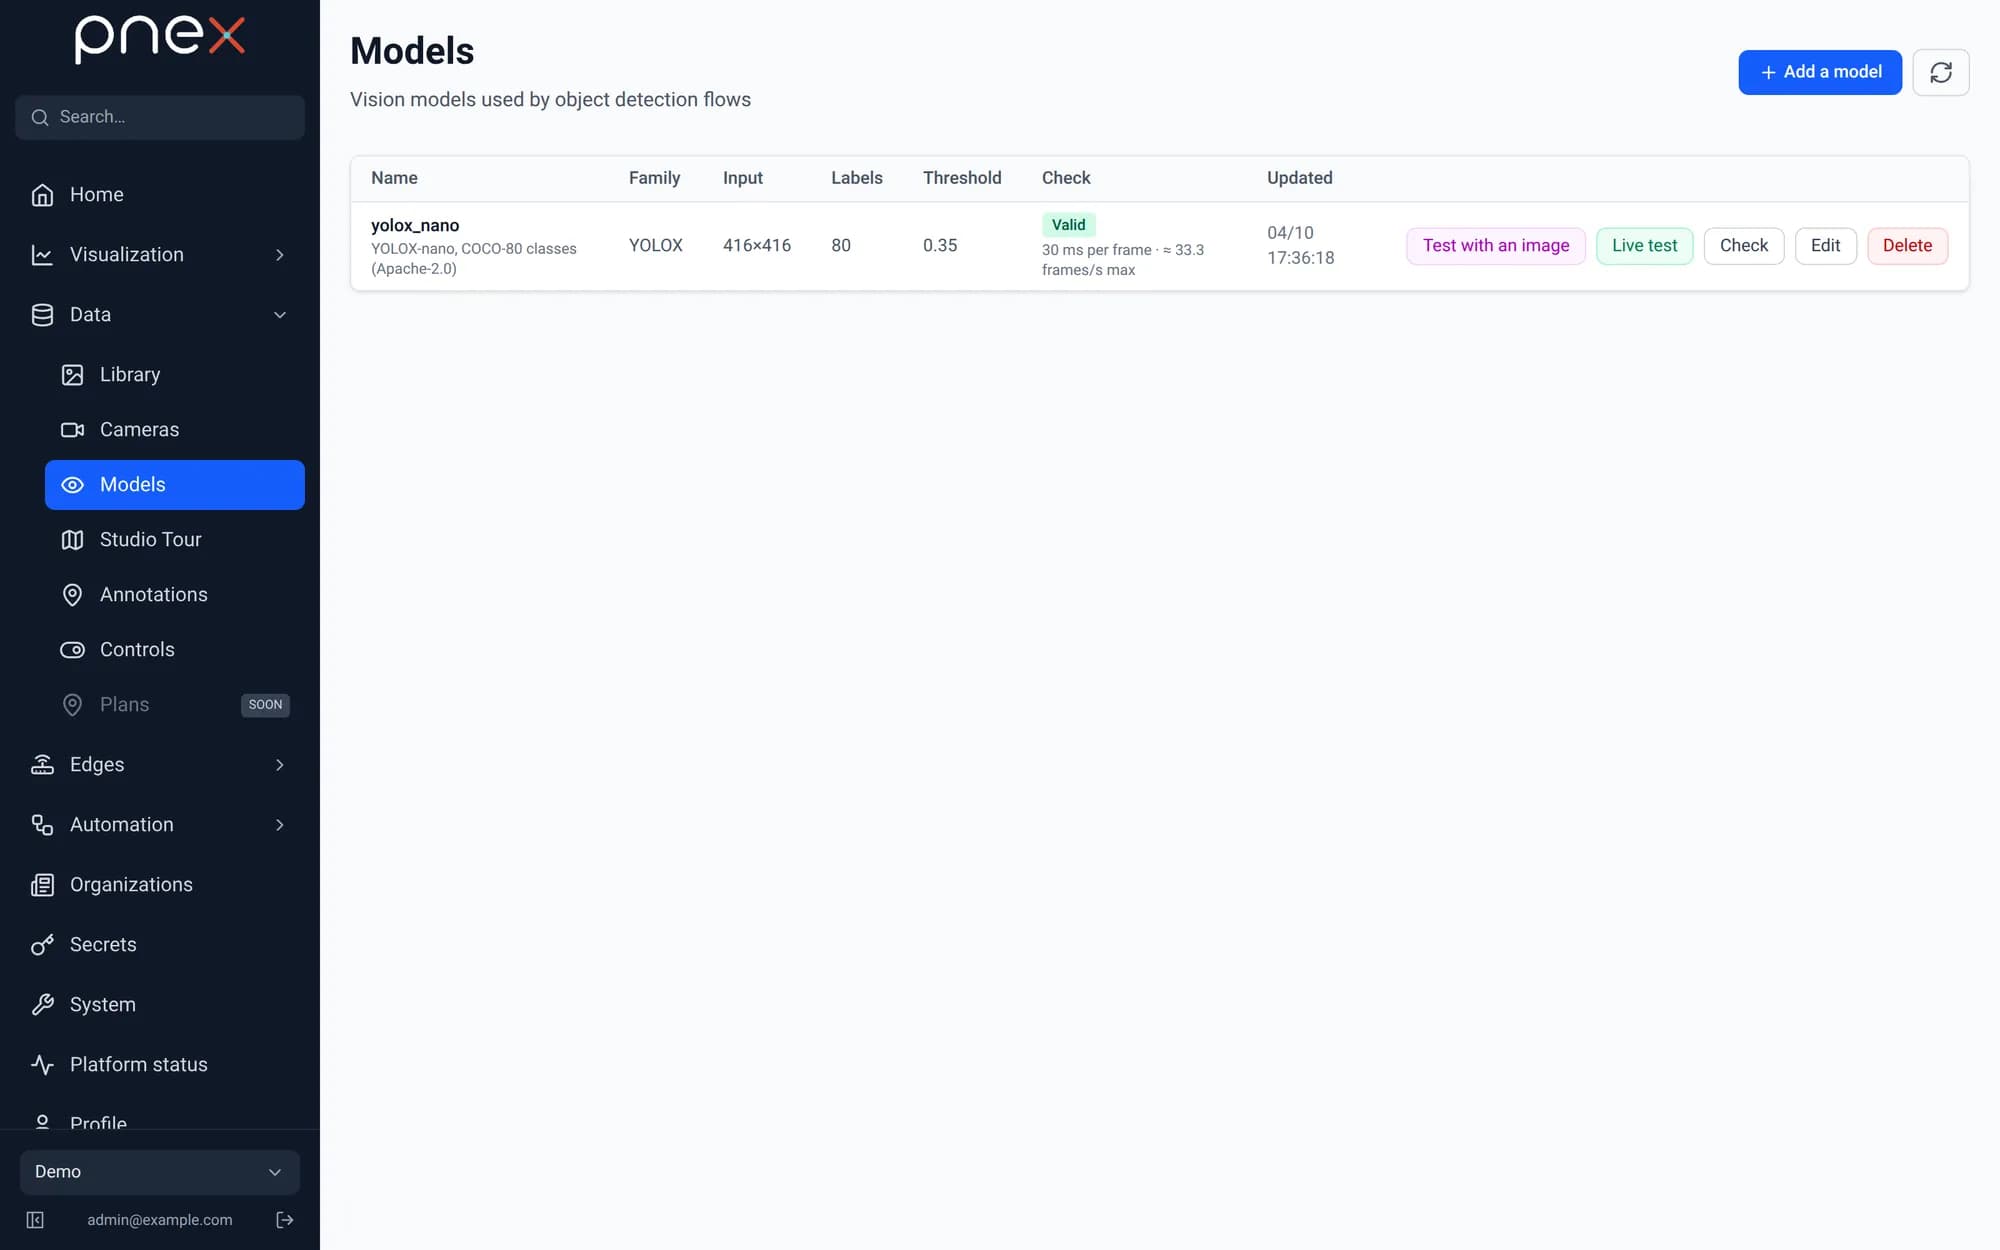Open the System menu item
Viewport: 2000px width, 1250px height.
coord(160,1005)
